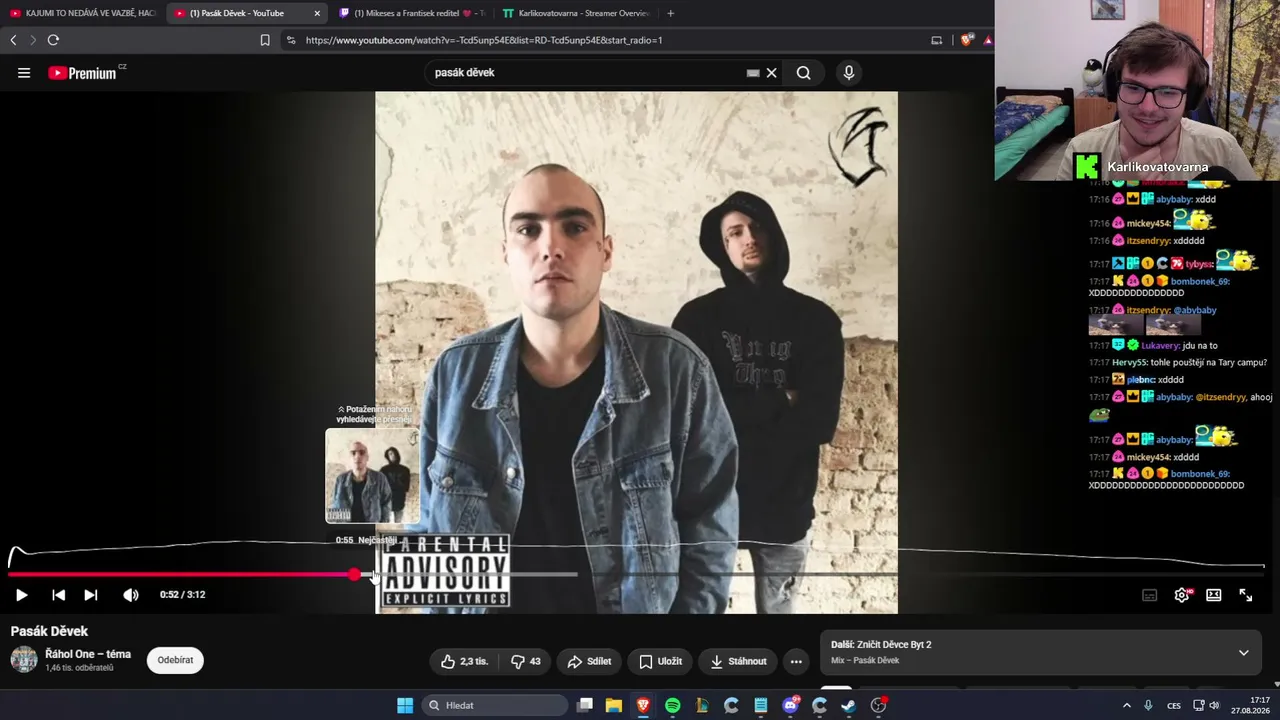Image resolution: width=1280 pixels, height=720 pixels.
Task: Dislike the video showing 43
Action: point(525,661)
